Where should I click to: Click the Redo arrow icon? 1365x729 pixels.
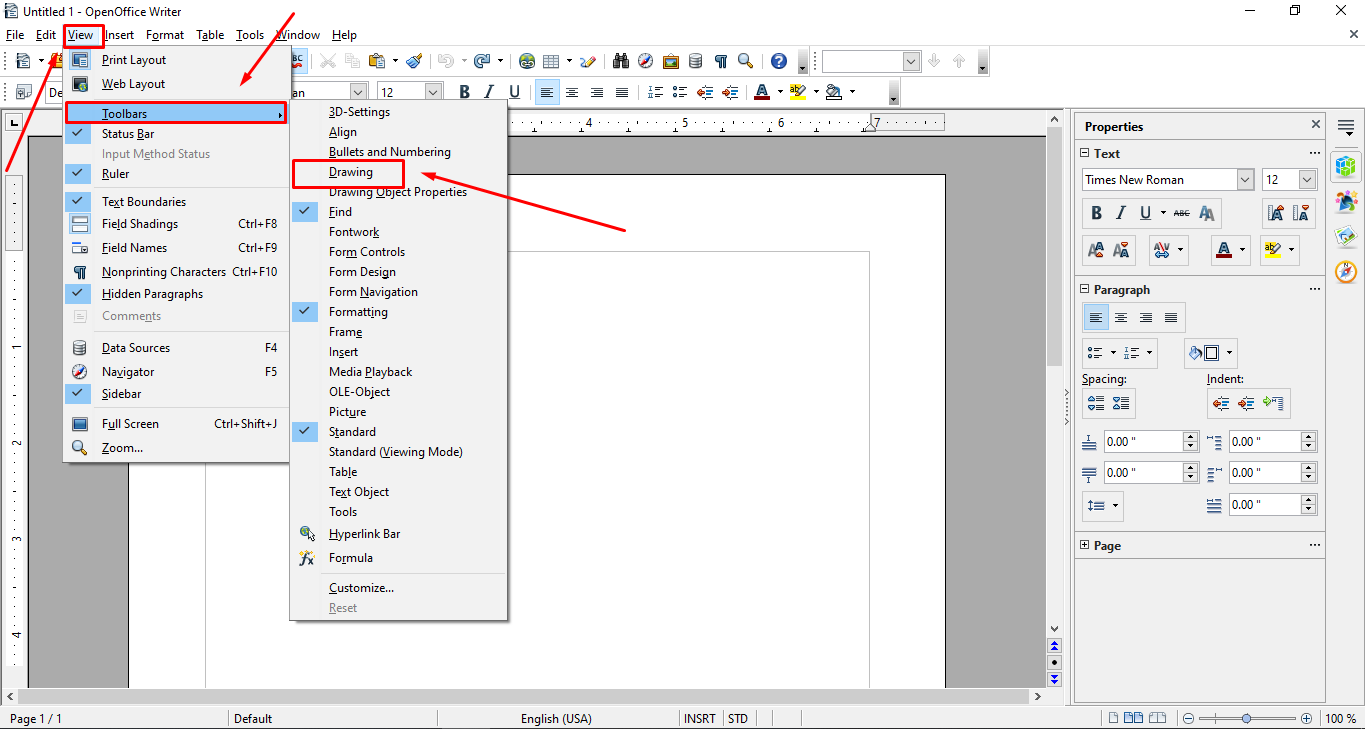click(482, 61)
